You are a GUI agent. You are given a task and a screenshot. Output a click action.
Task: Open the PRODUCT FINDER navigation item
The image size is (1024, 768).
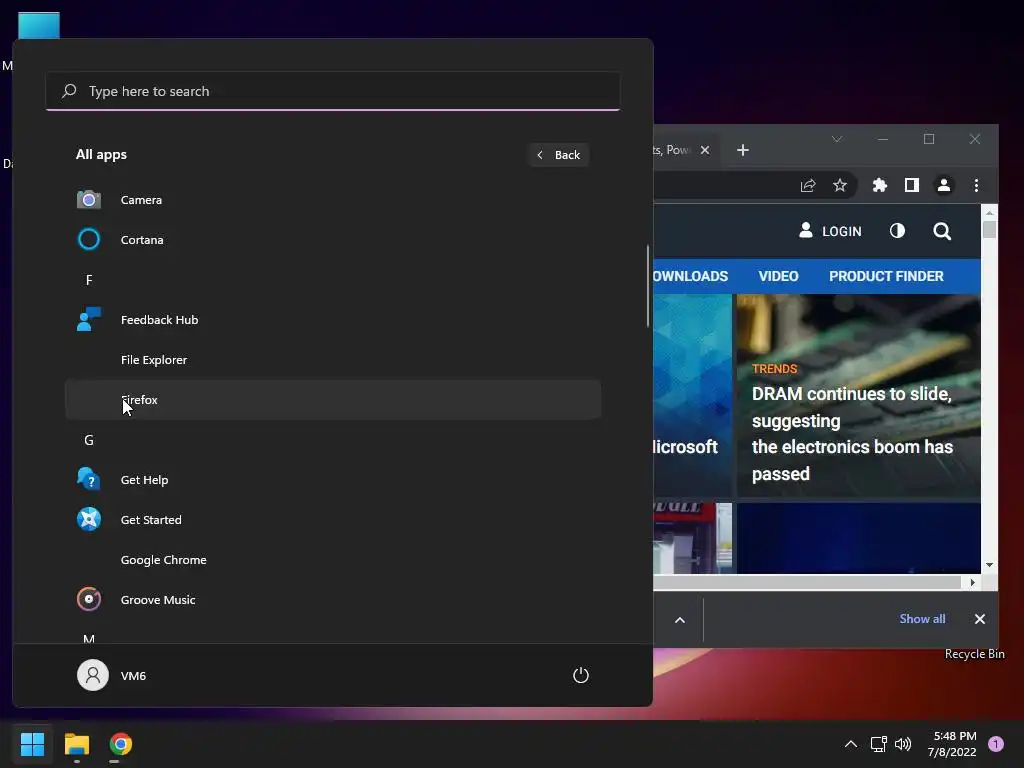[x=886, y=276]
